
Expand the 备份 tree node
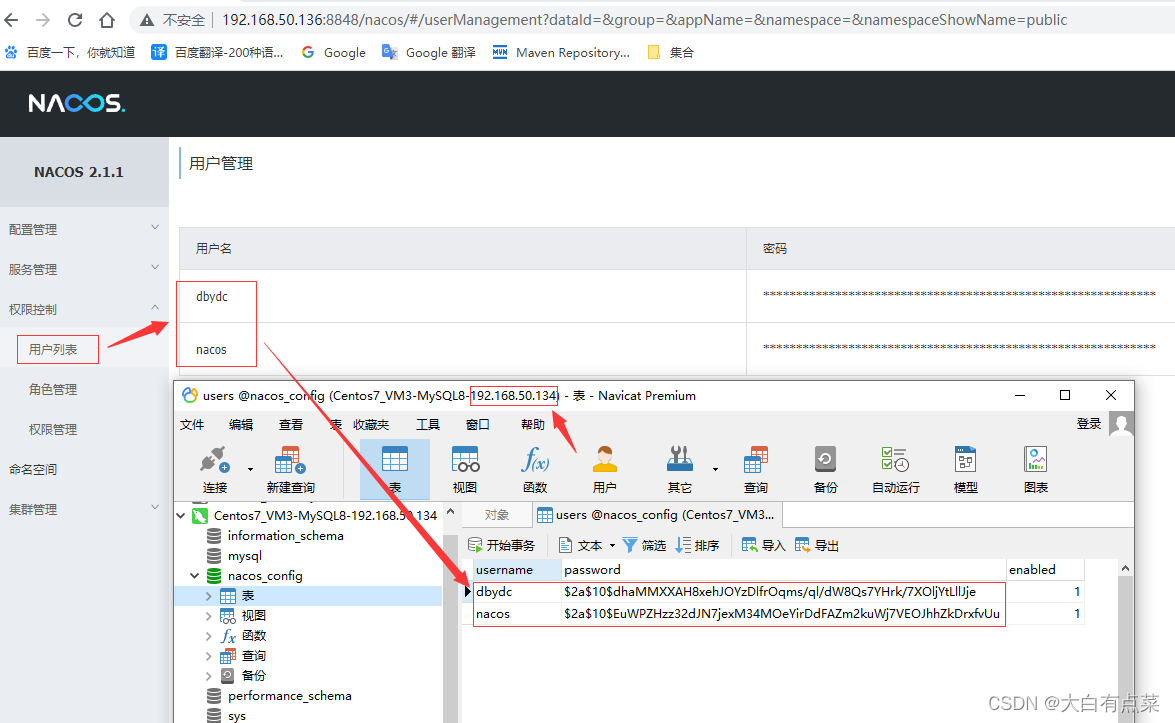(208, 676)
